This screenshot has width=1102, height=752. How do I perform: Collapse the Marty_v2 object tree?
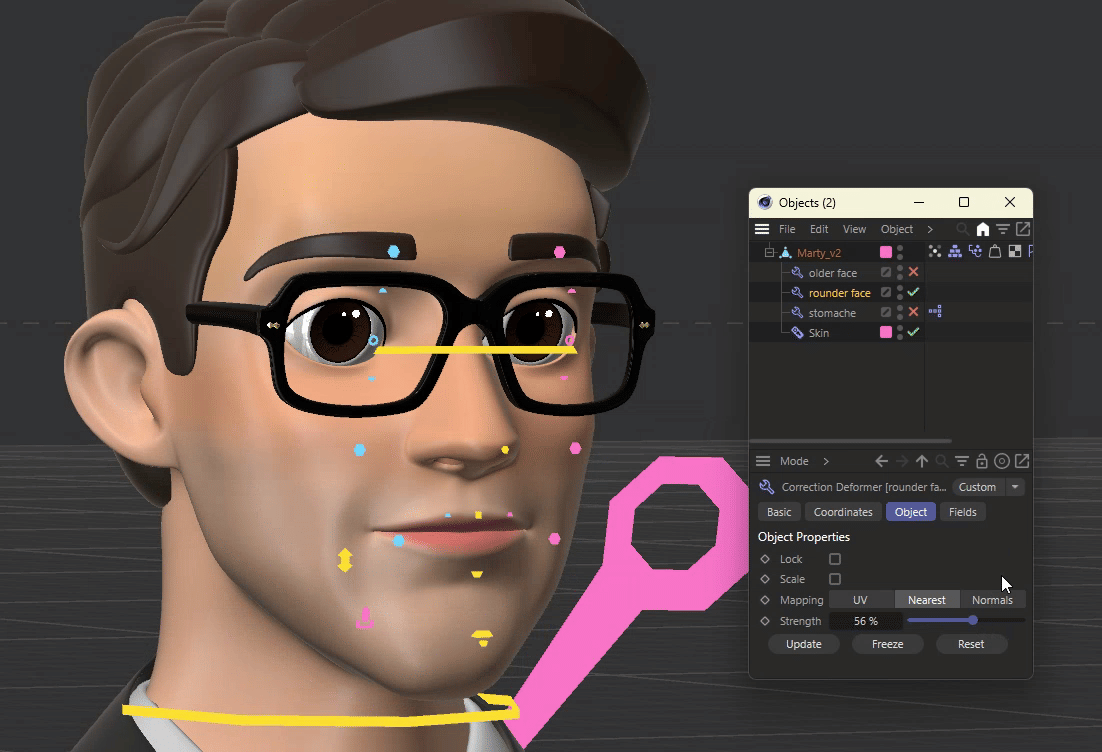[x=769, y=253]
